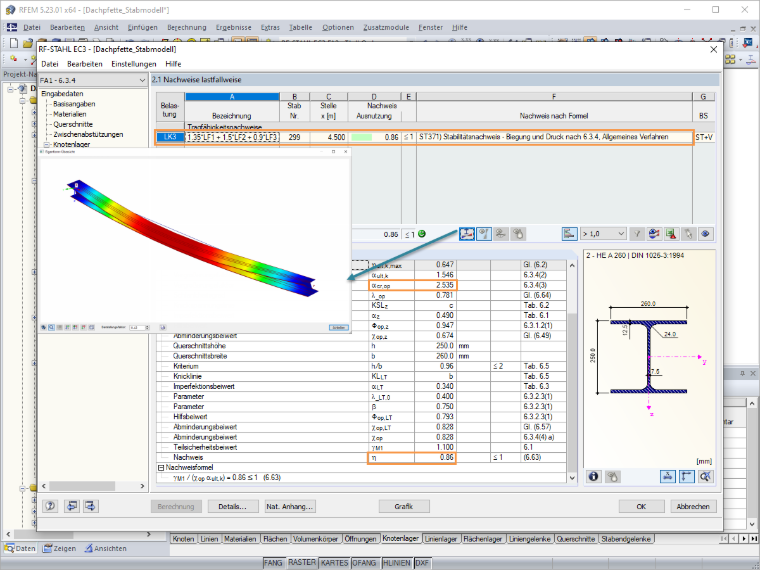
Task: Open the Daten navigator tab
Action: coord(21,549)
